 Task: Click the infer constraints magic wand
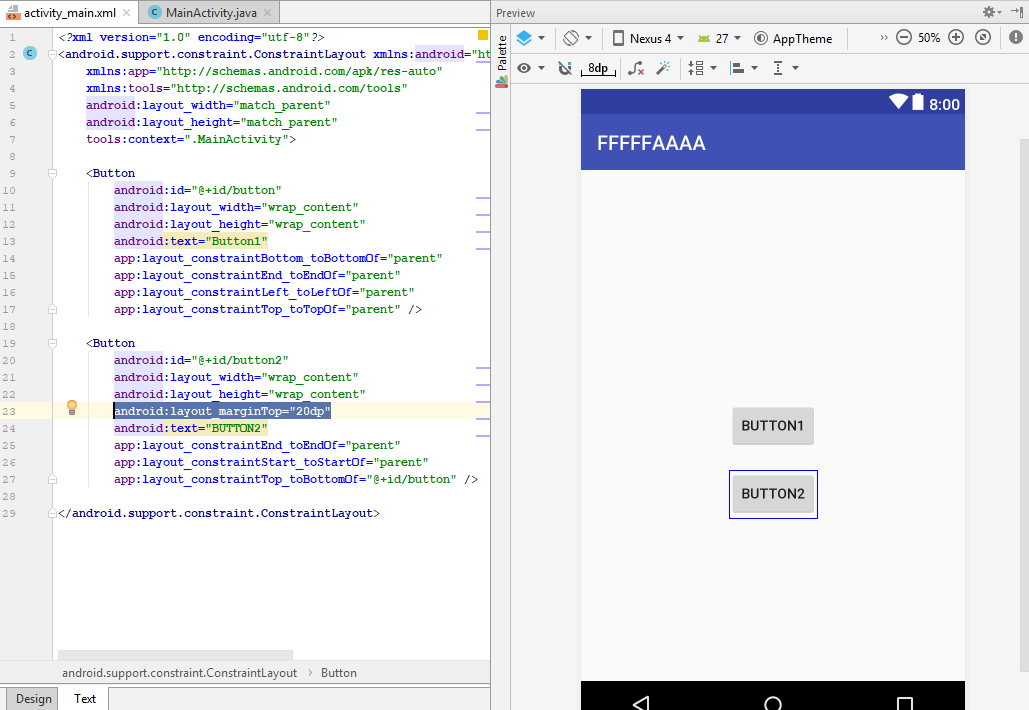click(663, 68)
